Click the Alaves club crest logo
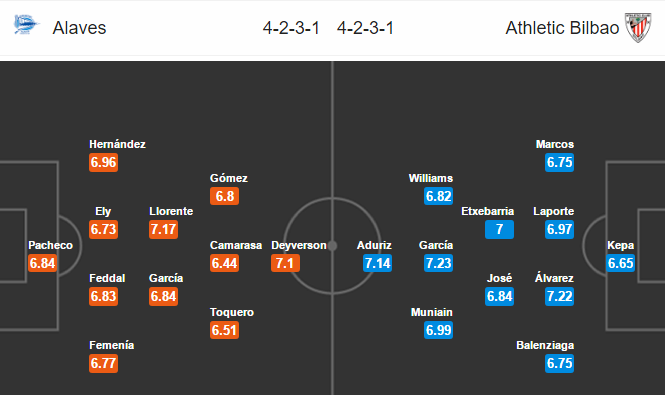 [x=25, y=25]
